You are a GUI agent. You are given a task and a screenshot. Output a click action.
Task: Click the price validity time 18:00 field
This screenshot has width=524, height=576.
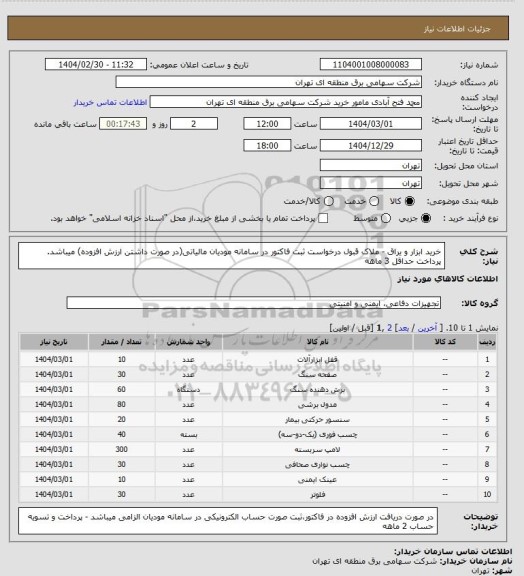pos(267,145)
